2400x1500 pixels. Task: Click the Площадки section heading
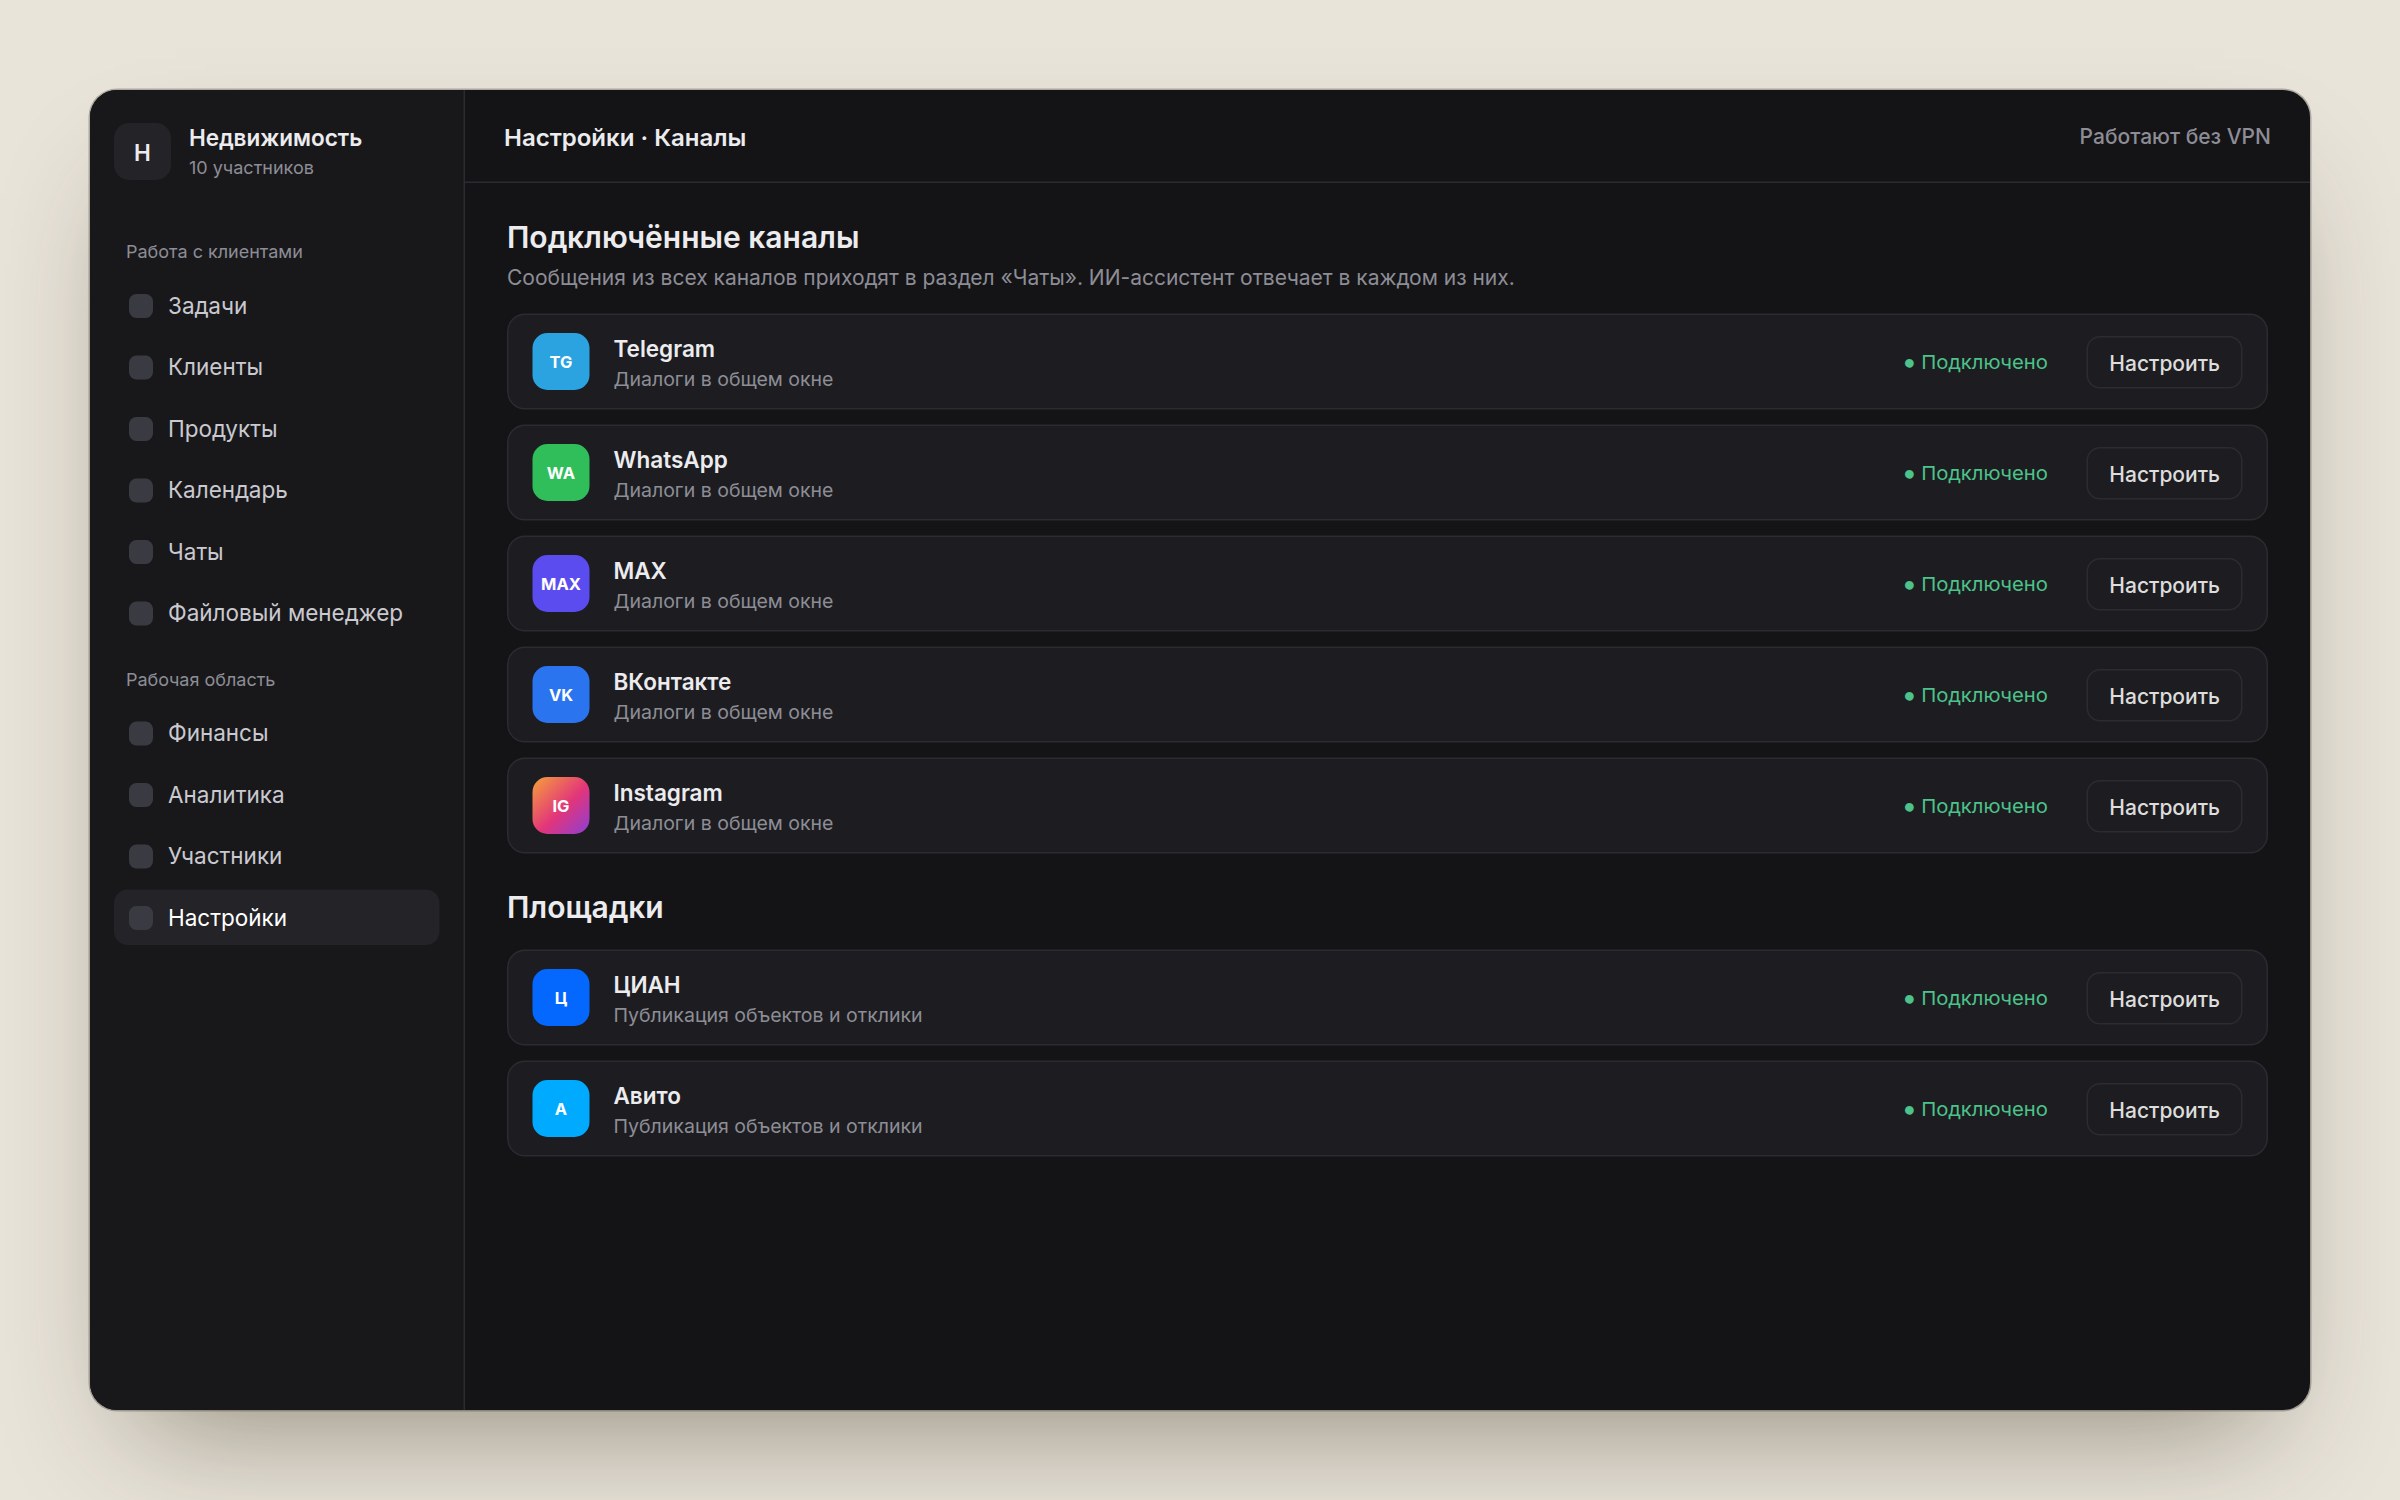click(585, 907)
